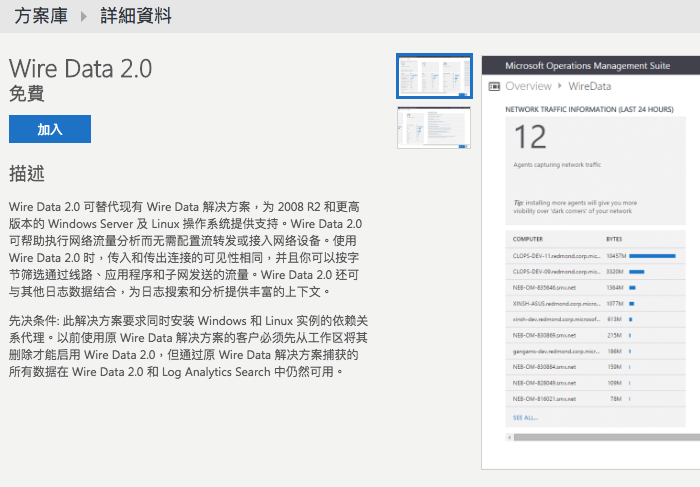Screen dimensions: 700x487
Task: Open the 方案庫 breadcrumb link
Action: tap(41, 16)
